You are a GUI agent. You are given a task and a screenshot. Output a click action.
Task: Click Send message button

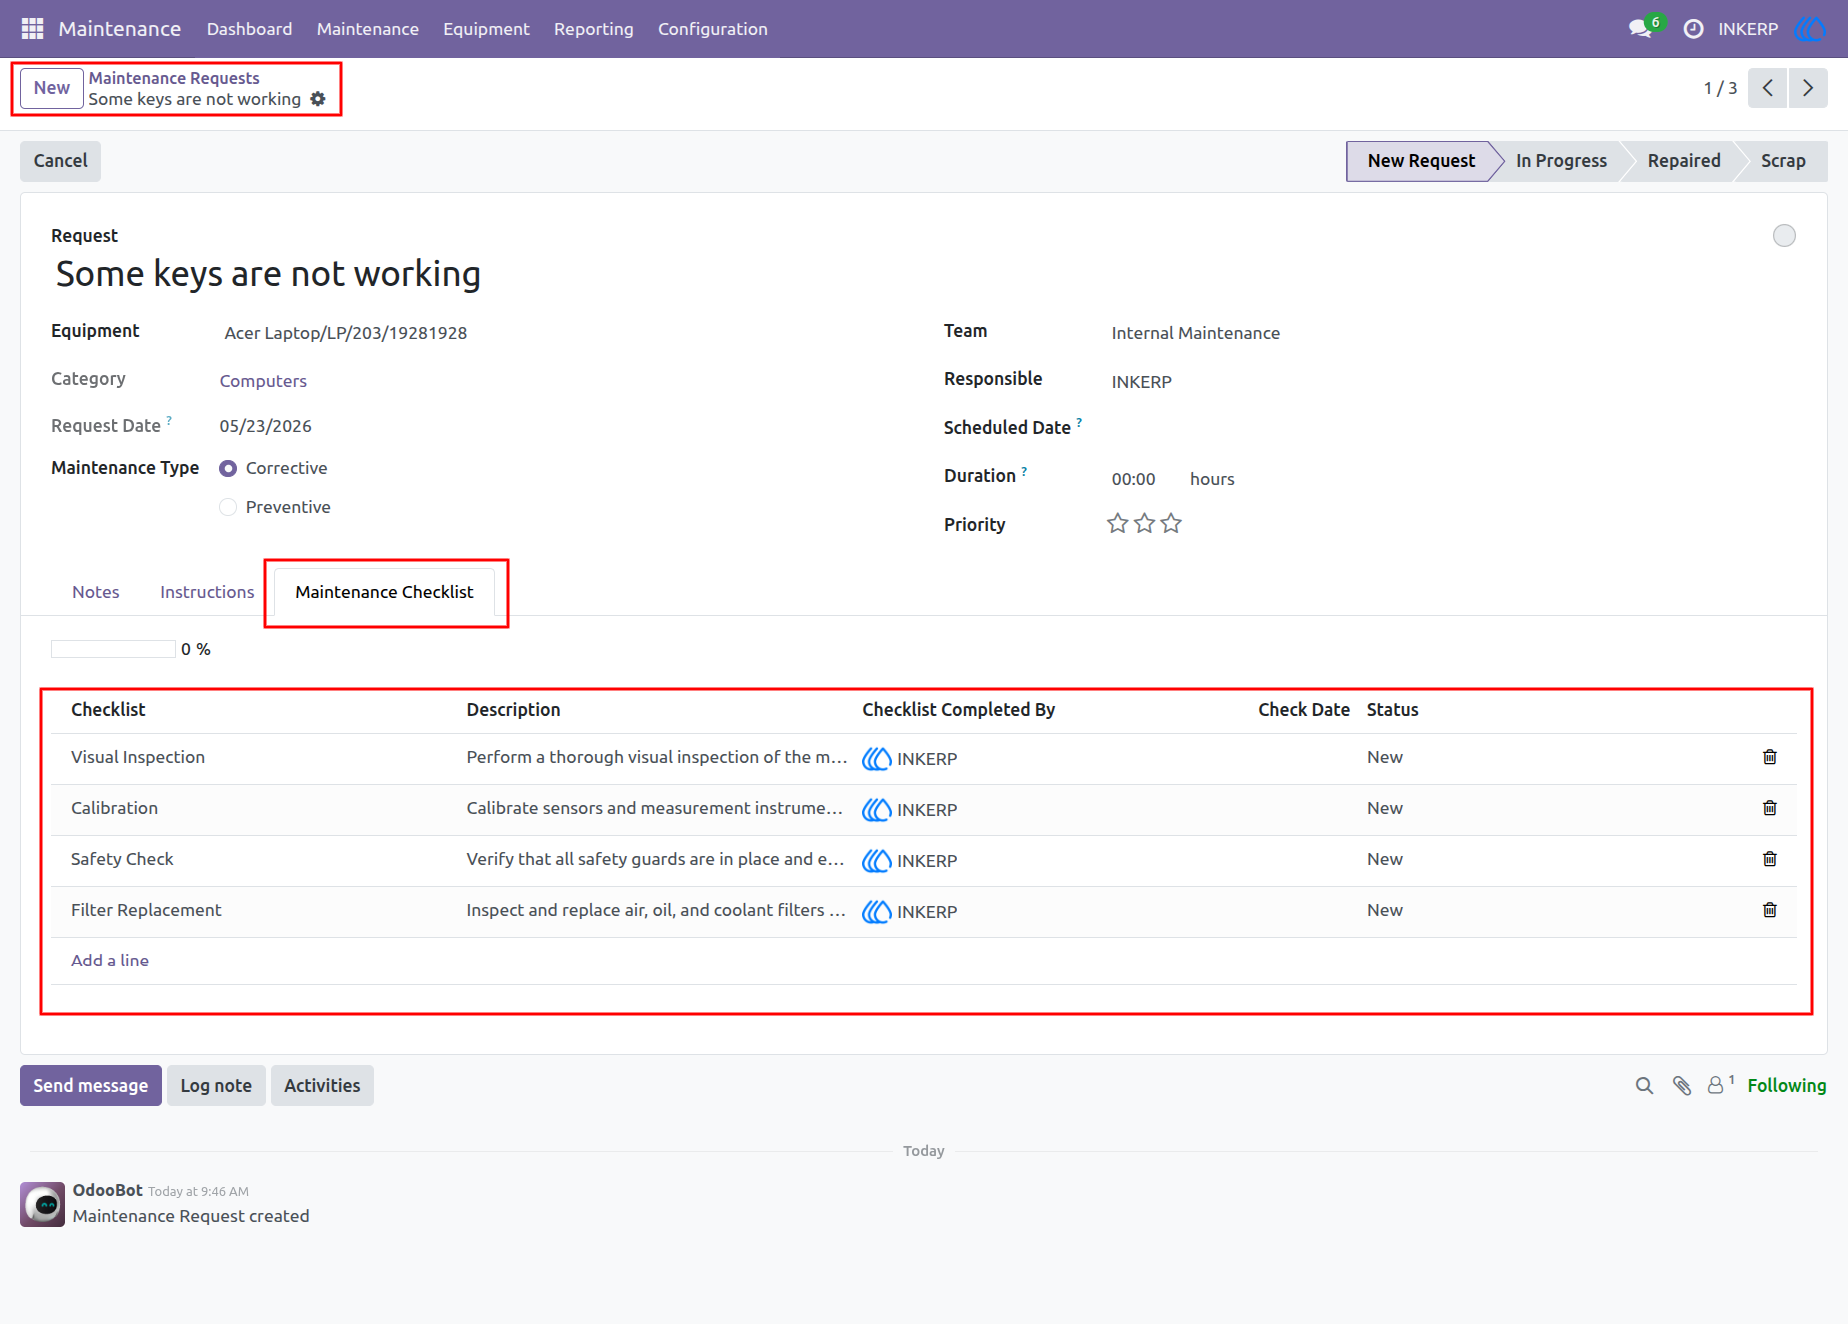click(x=91, y=1086)
